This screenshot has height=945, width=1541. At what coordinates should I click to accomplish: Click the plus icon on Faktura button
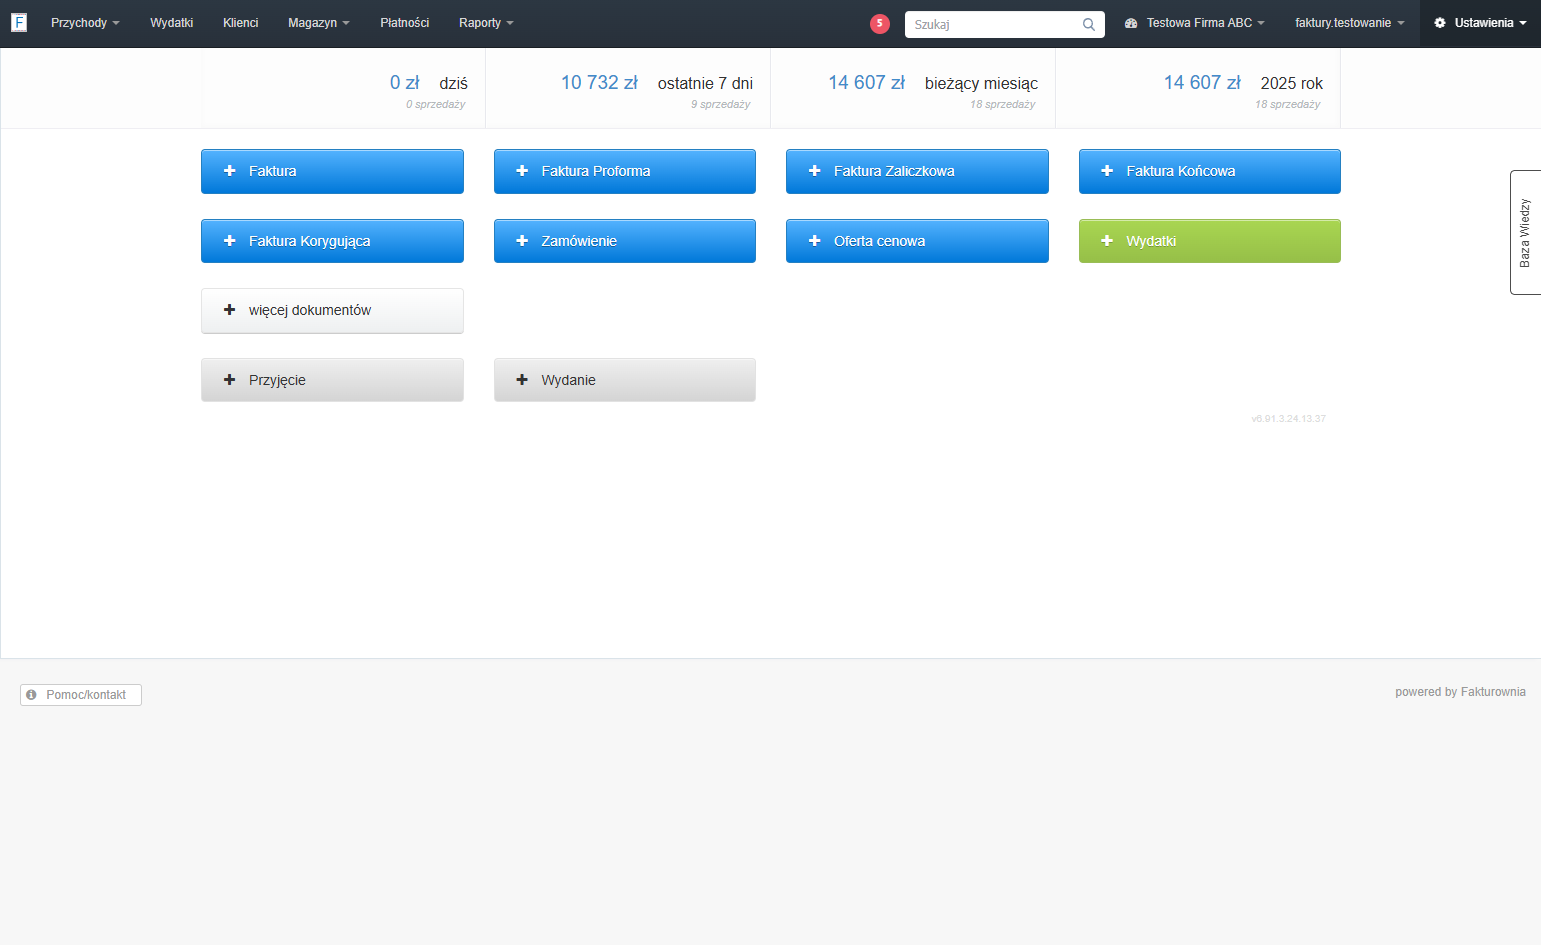[230, 171]
